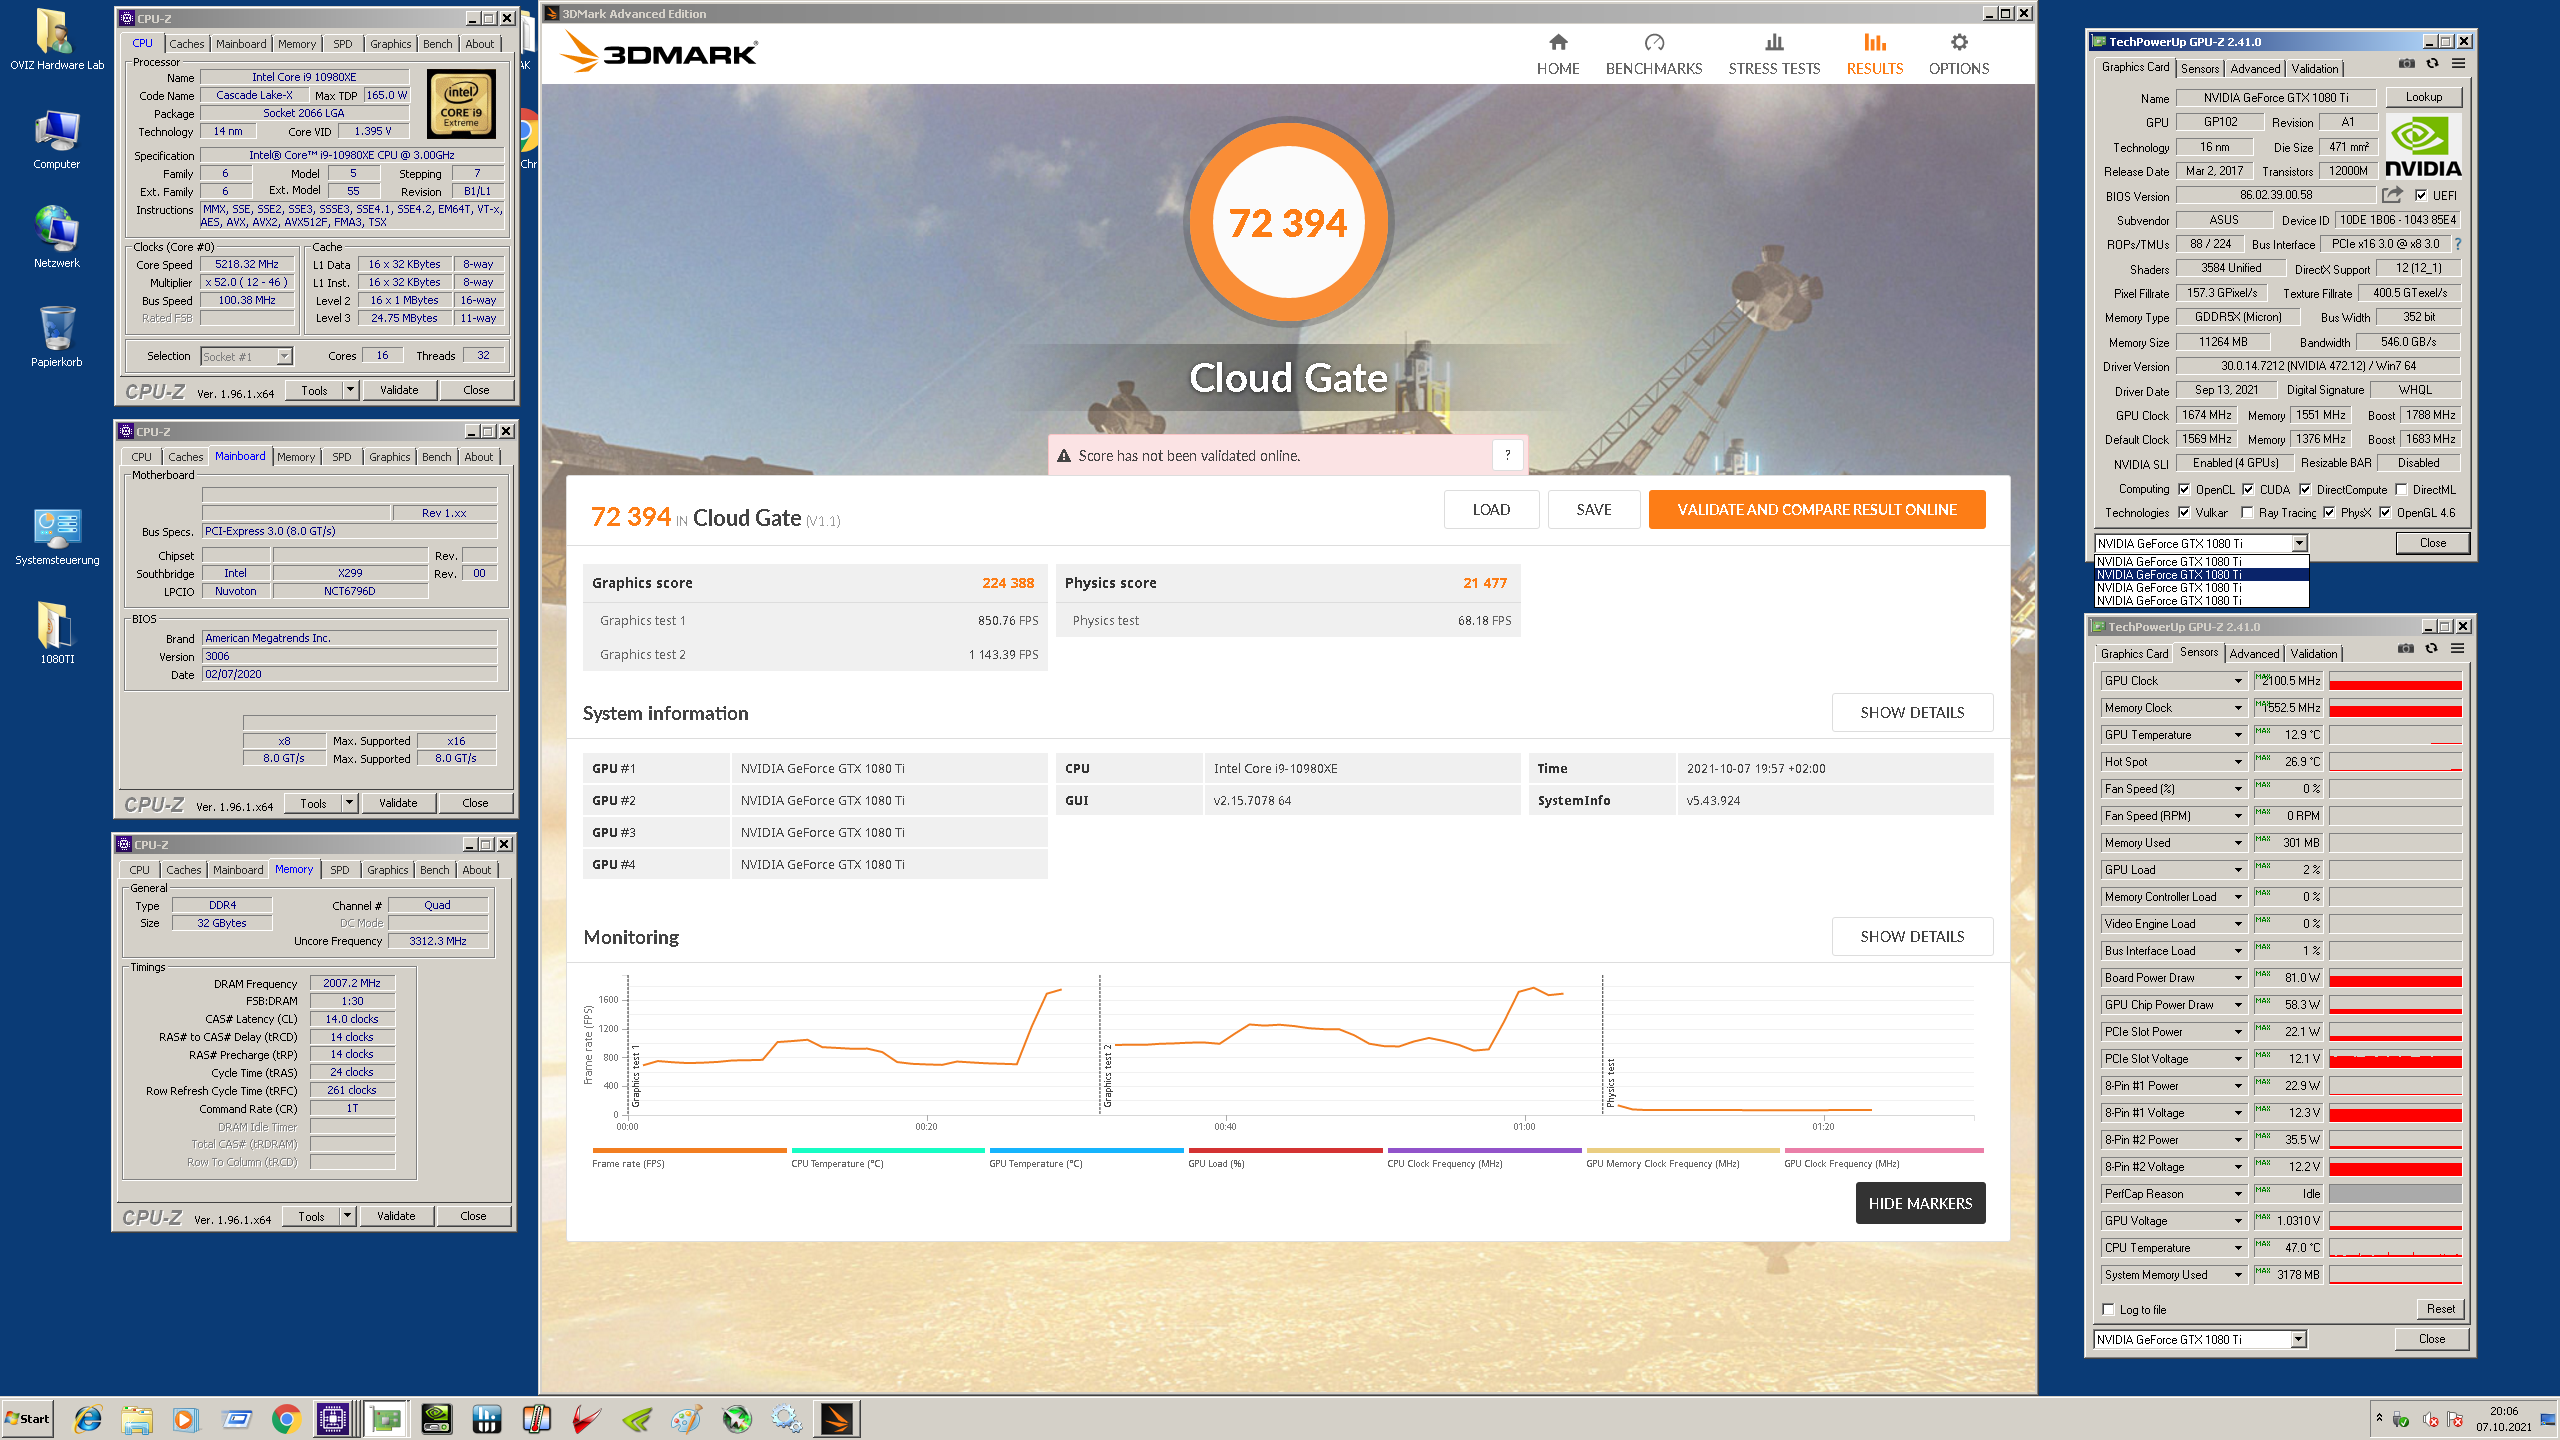Click the camera screenshot icon in GPU-Z Sensors window
Screen dimensions: 2560x1440
[2406, 649]
